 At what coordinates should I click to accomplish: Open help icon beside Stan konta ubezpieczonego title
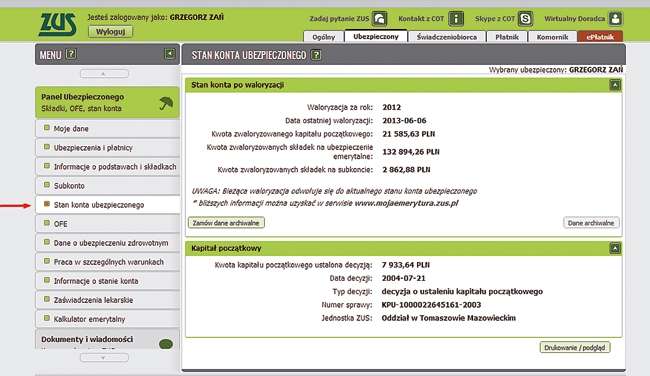316,55
